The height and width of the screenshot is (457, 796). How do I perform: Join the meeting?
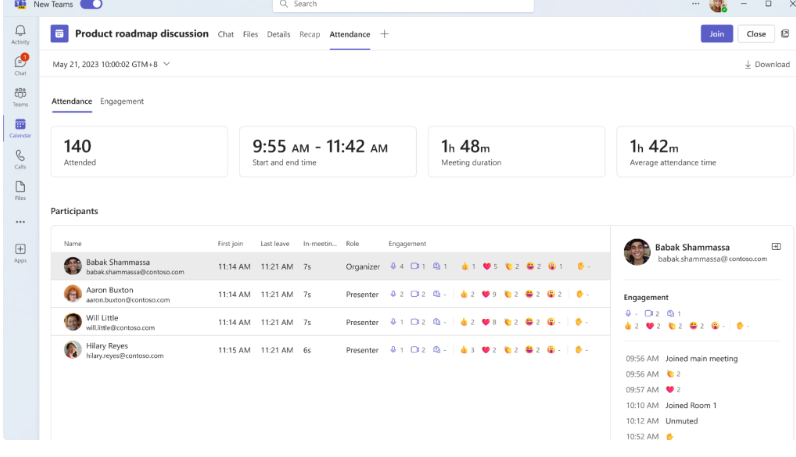point(717,34)
